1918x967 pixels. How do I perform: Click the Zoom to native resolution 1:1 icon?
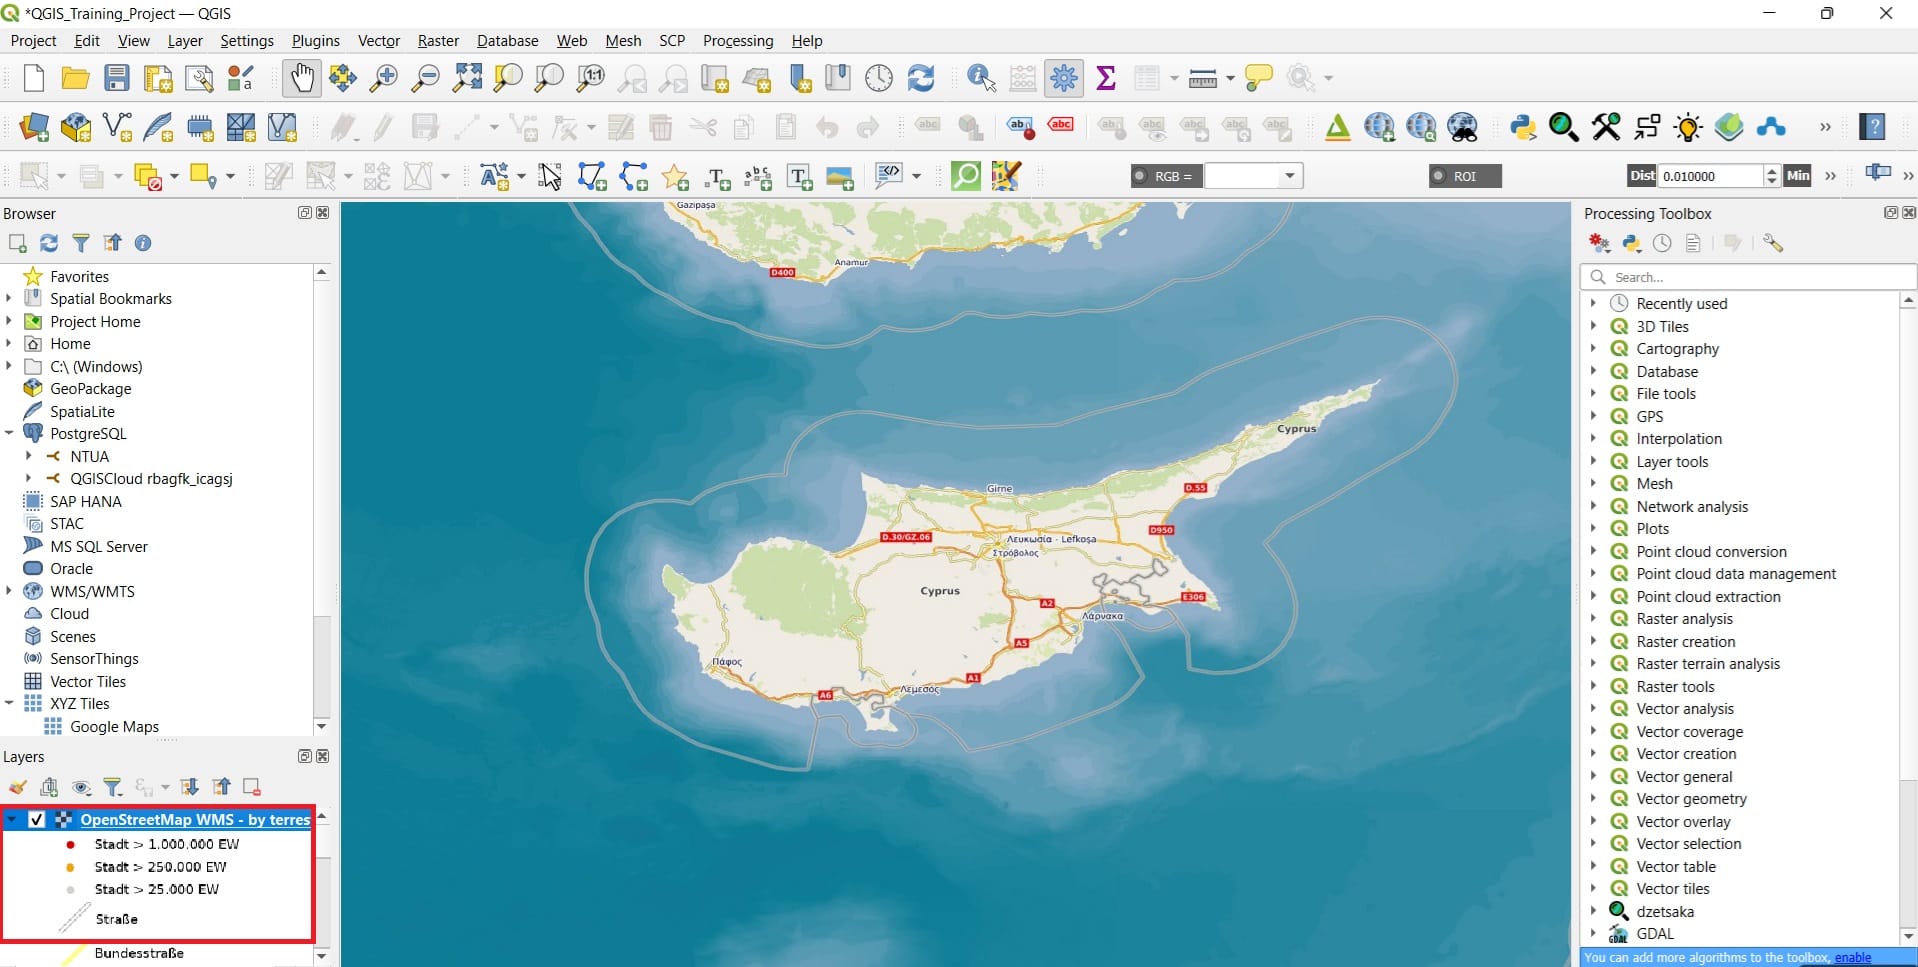point(591,78)
